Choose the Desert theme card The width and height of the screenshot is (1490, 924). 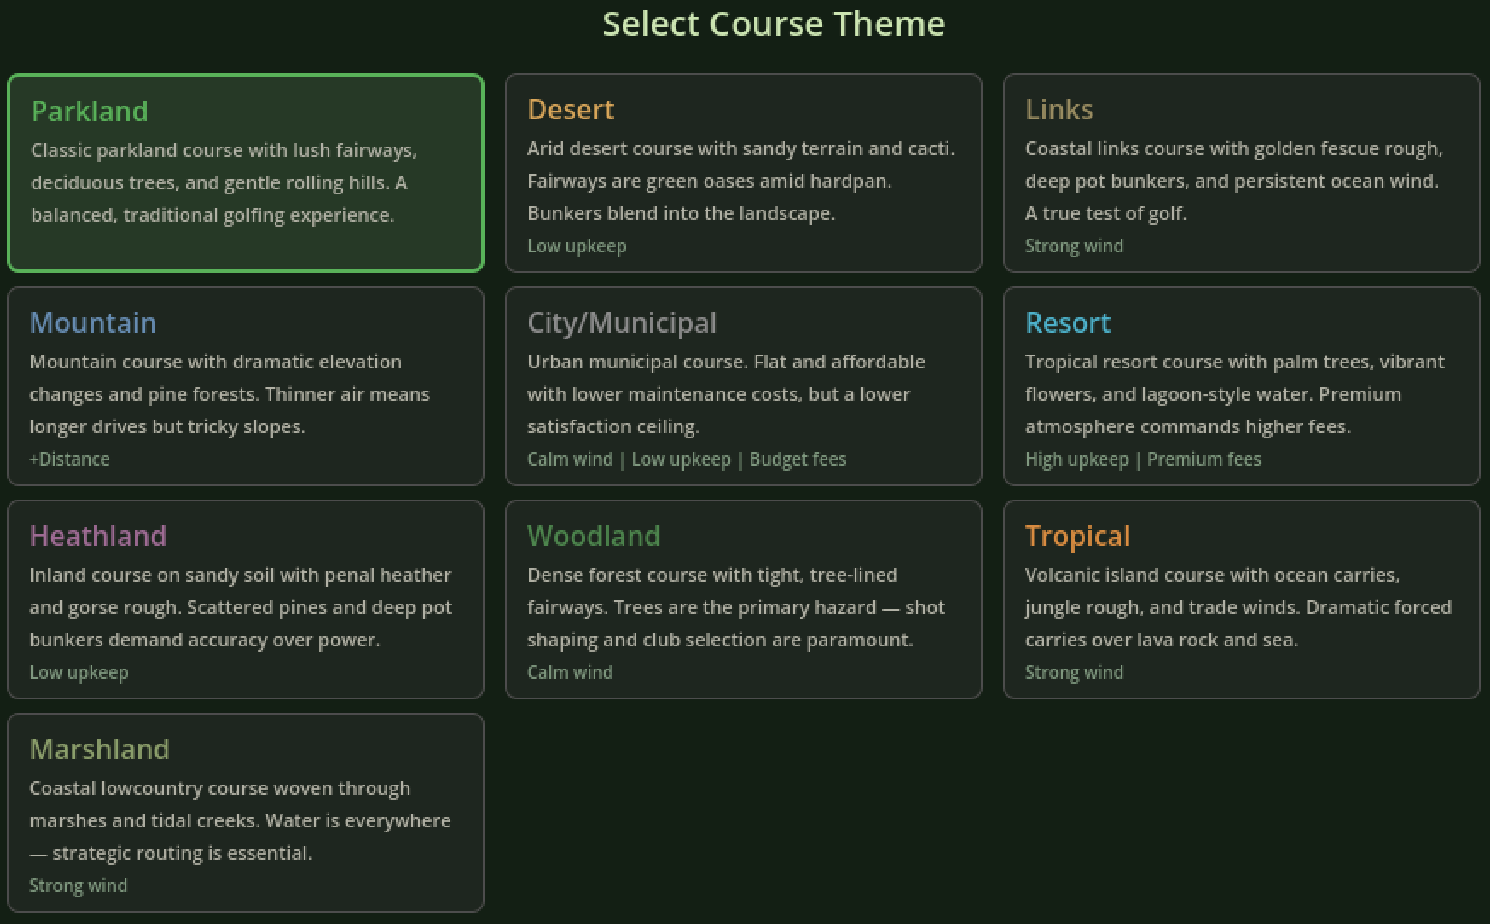tap(743, 172)
